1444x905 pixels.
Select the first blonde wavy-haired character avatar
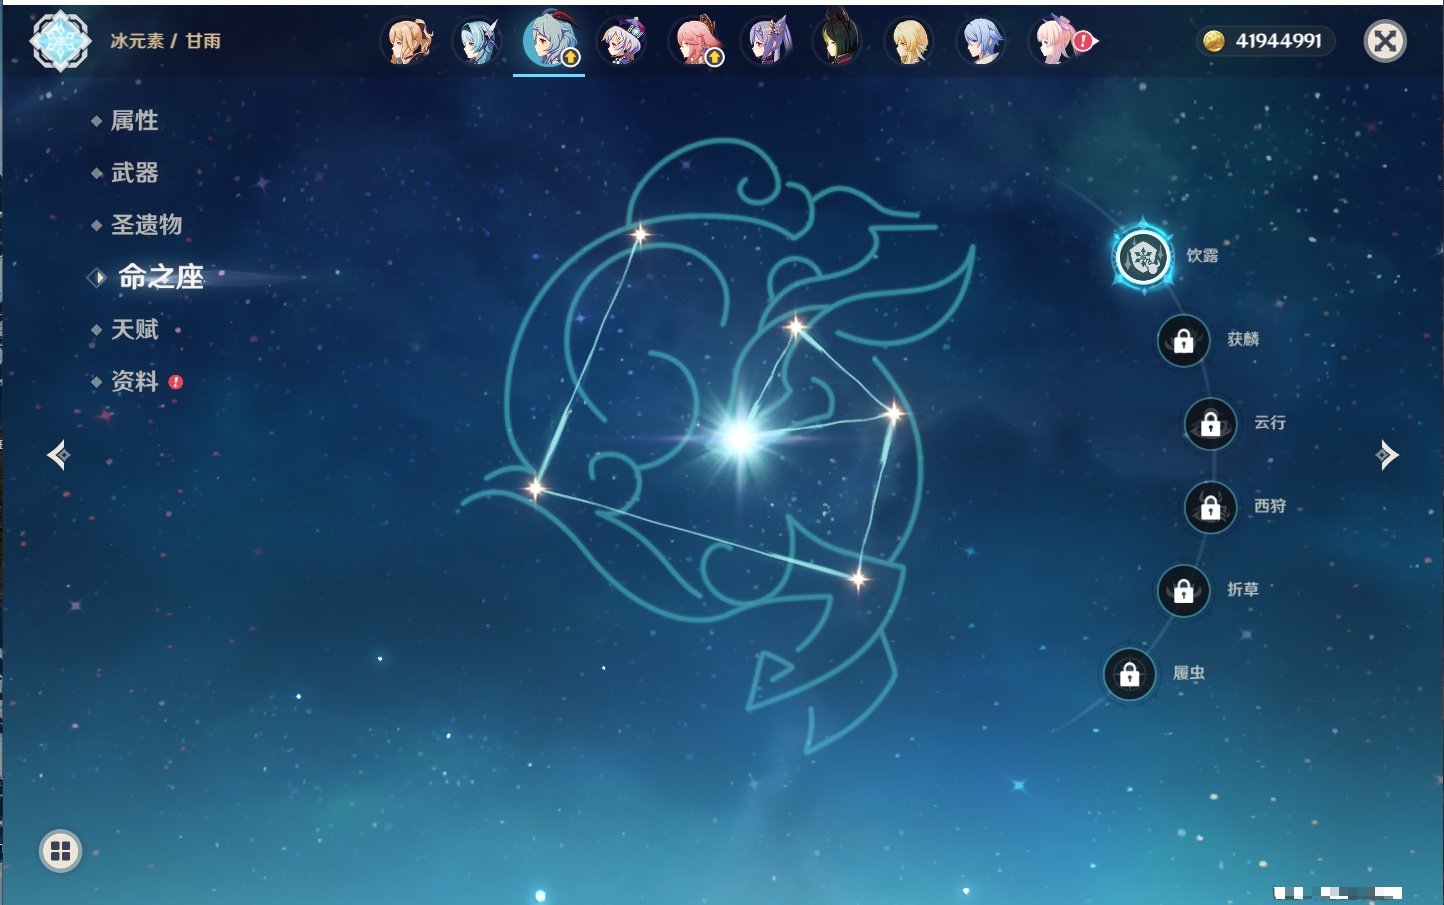[408, 42]
